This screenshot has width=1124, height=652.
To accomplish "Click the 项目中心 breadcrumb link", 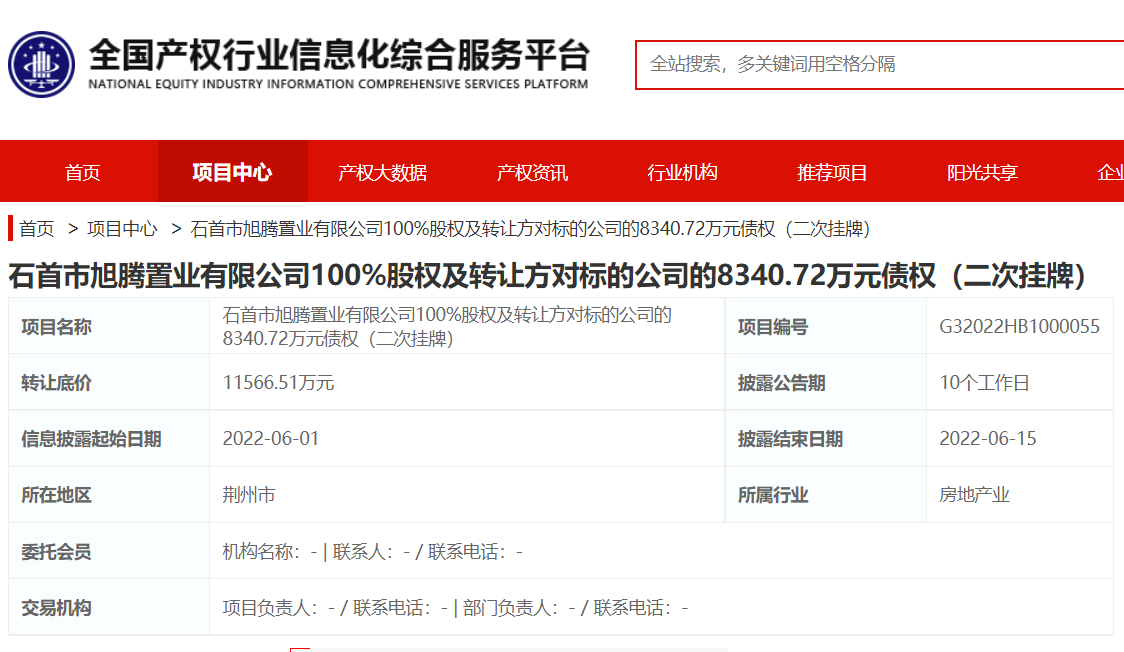I will (122, 229).
